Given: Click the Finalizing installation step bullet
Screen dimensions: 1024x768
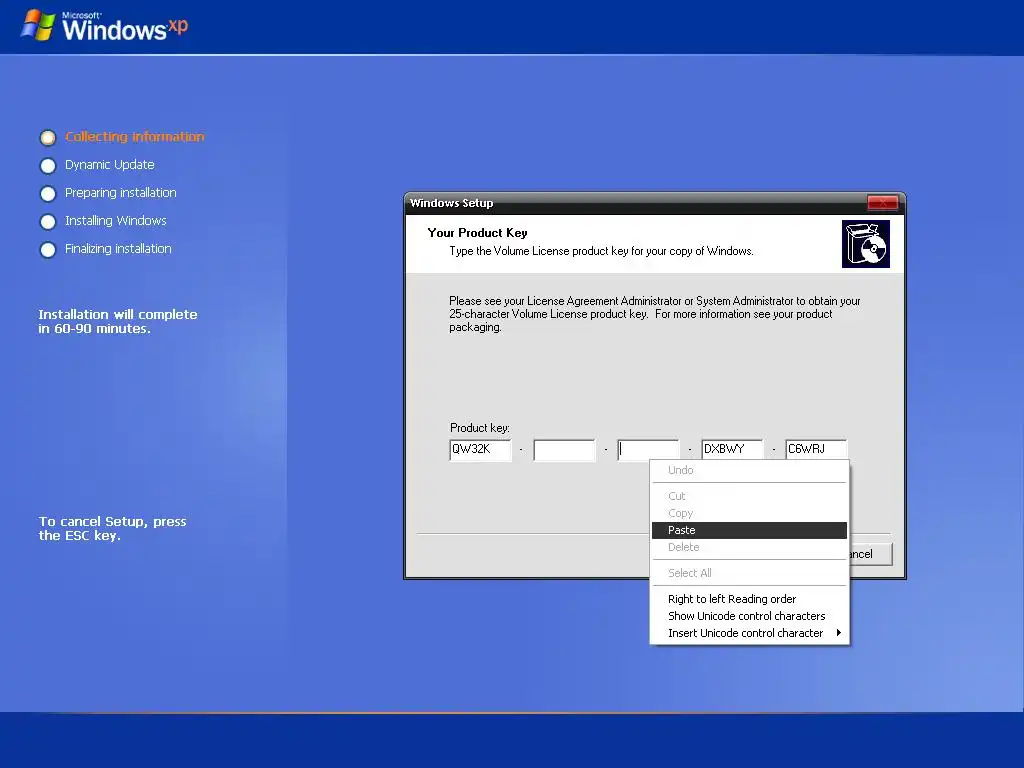Looking at the screenshot, I should tap(48, 250).
